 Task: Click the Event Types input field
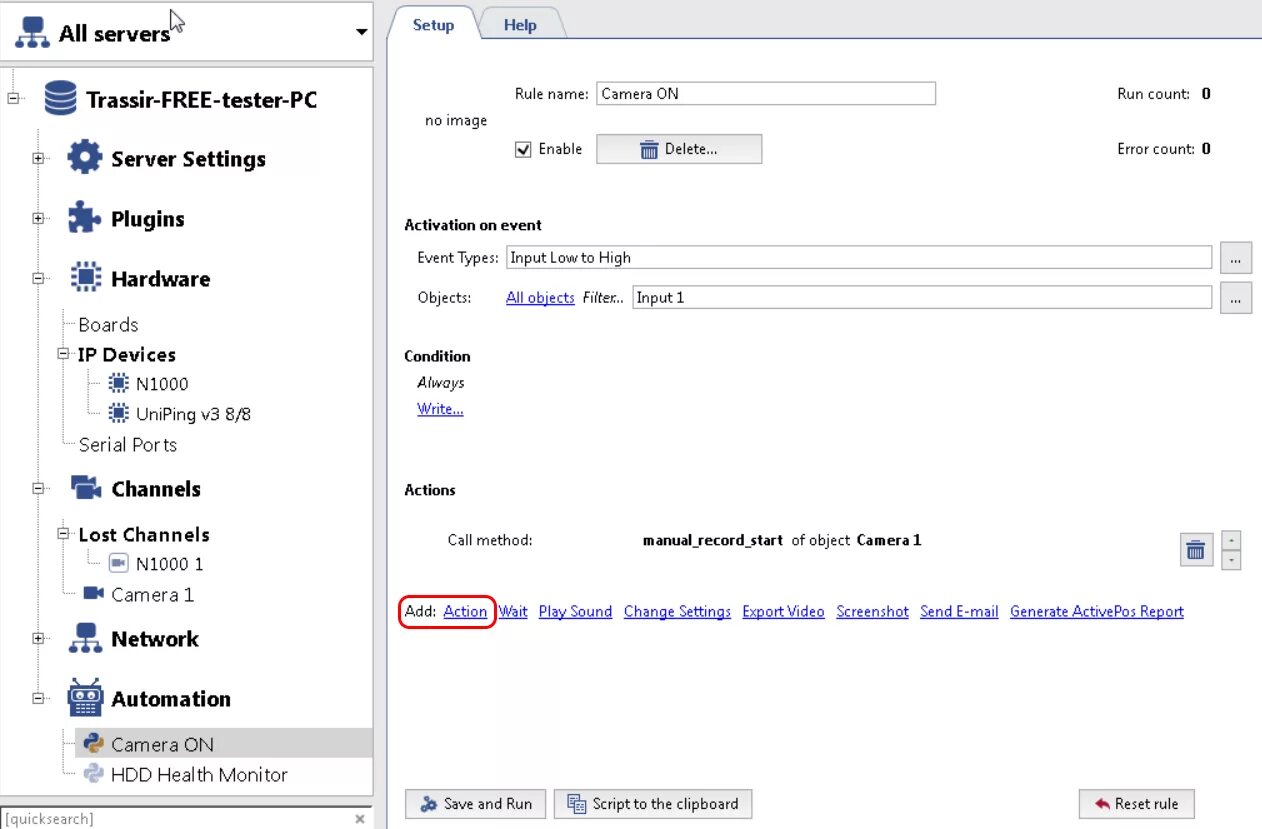(x=859, y=257)
